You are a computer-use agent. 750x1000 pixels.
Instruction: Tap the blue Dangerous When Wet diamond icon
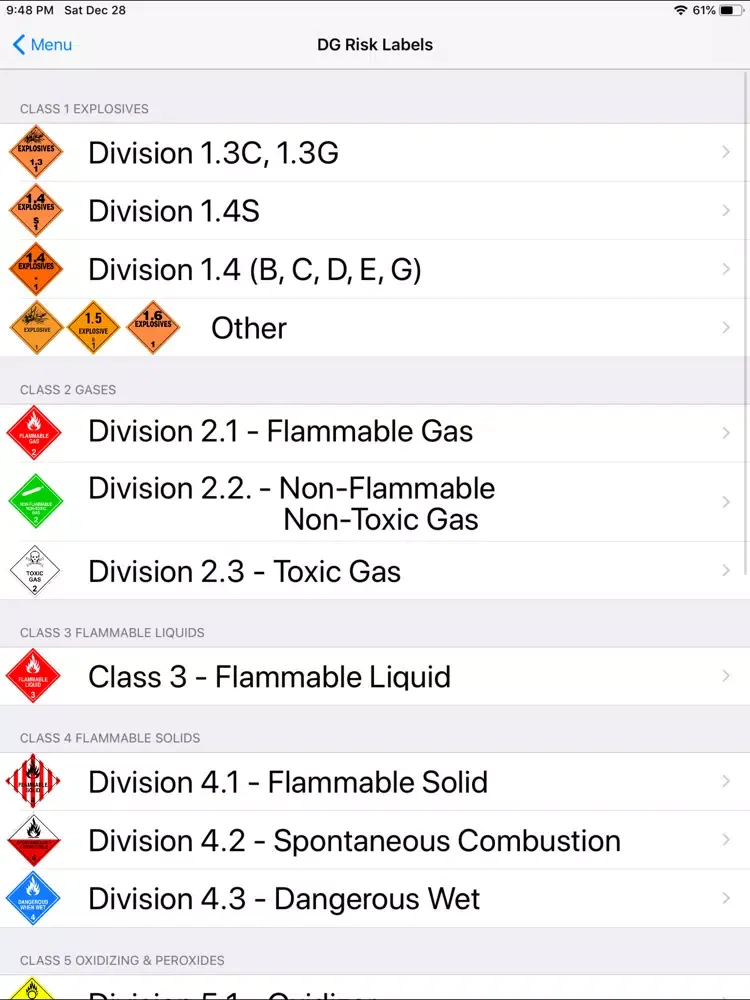pos(33,898)
